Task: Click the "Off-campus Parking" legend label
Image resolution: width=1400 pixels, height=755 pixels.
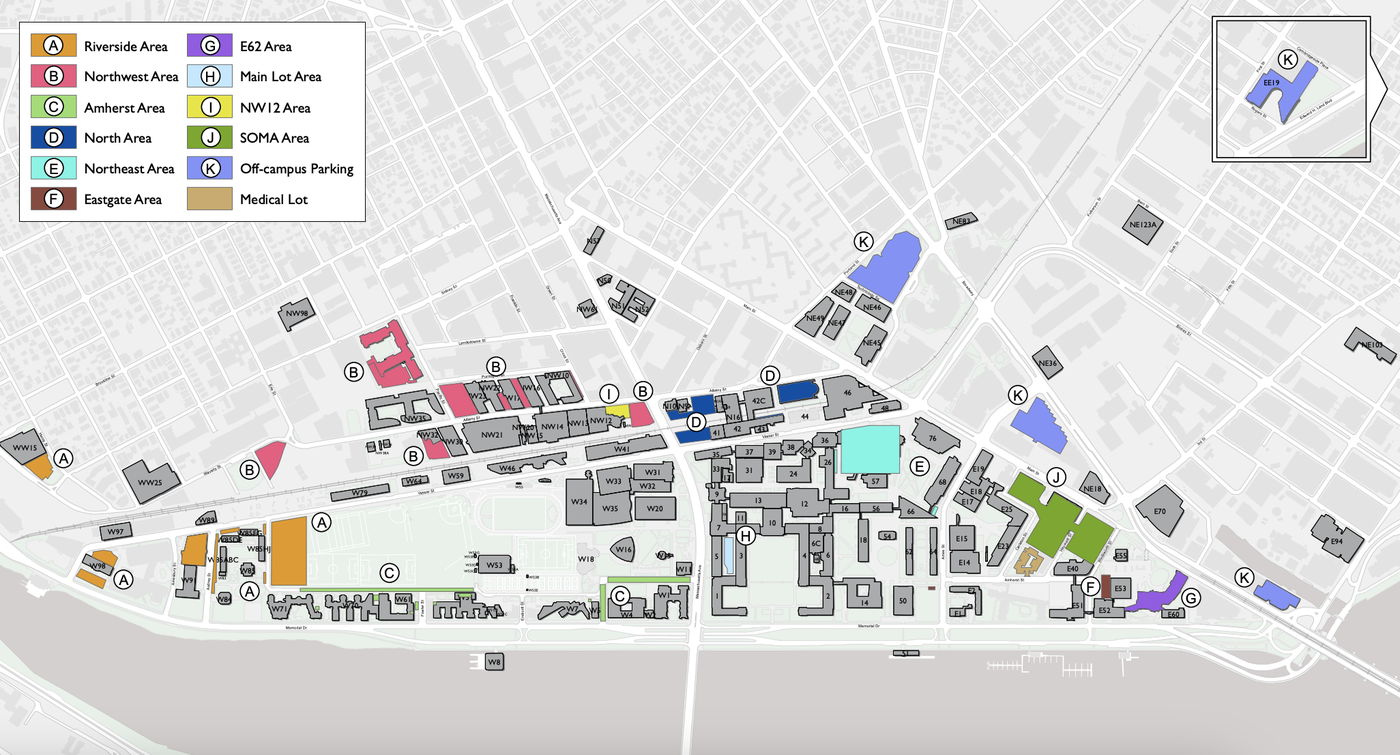Action: click(x=297, y=169)
